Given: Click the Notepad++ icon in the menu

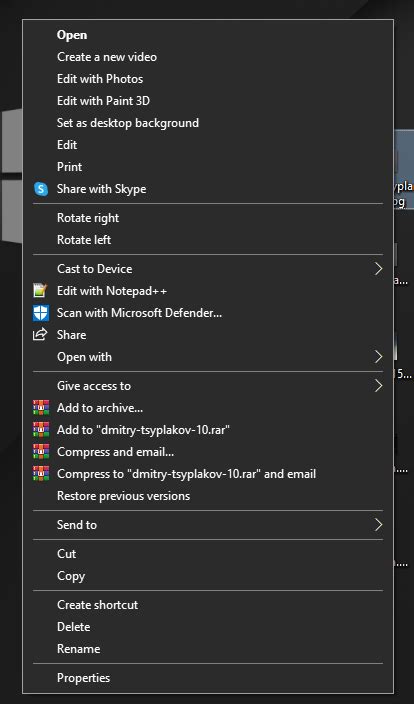Looking at the screenshot, I should [40, 291].
